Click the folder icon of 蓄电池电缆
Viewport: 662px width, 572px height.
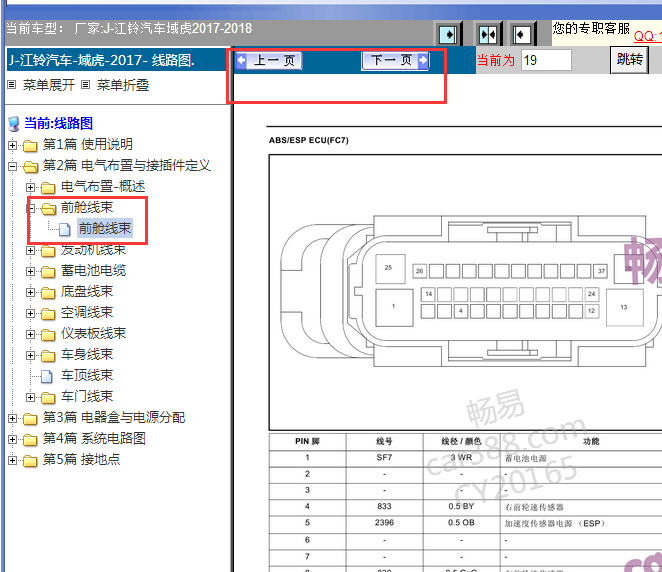tap(48, 271)
